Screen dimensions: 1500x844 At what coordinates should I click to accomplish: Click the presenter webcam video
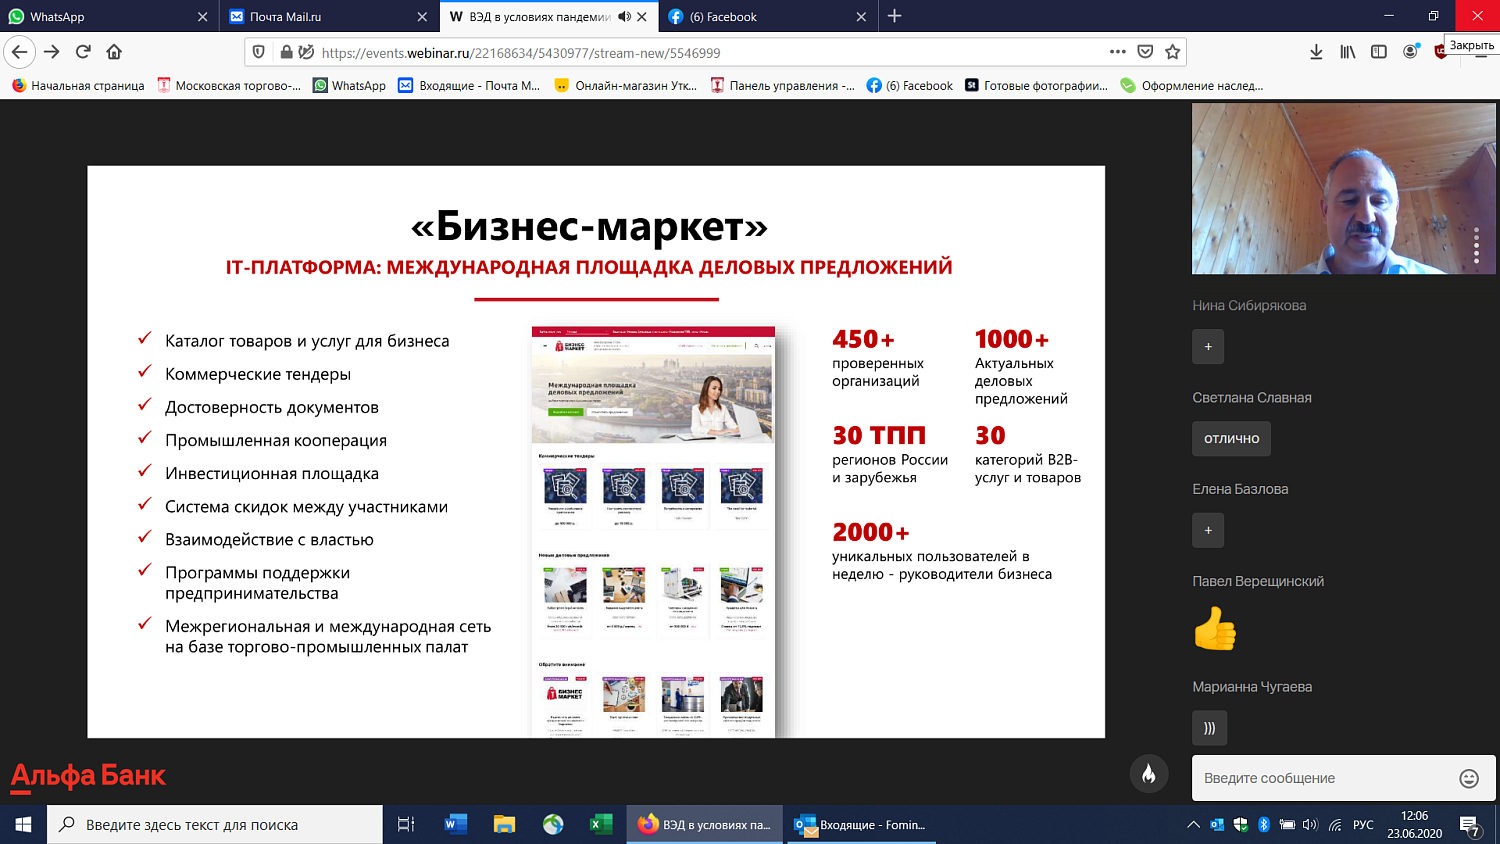tap(1344, 188)
